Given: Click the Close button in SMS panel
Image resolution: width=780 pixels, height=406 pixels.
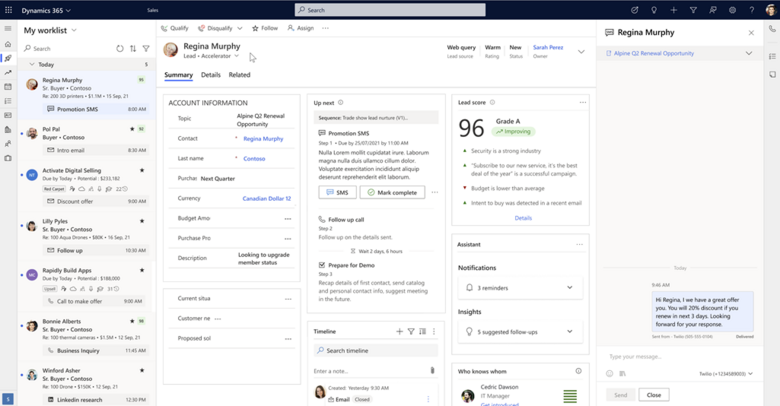Looking at the screenshot, I should [x=654, y=395].
